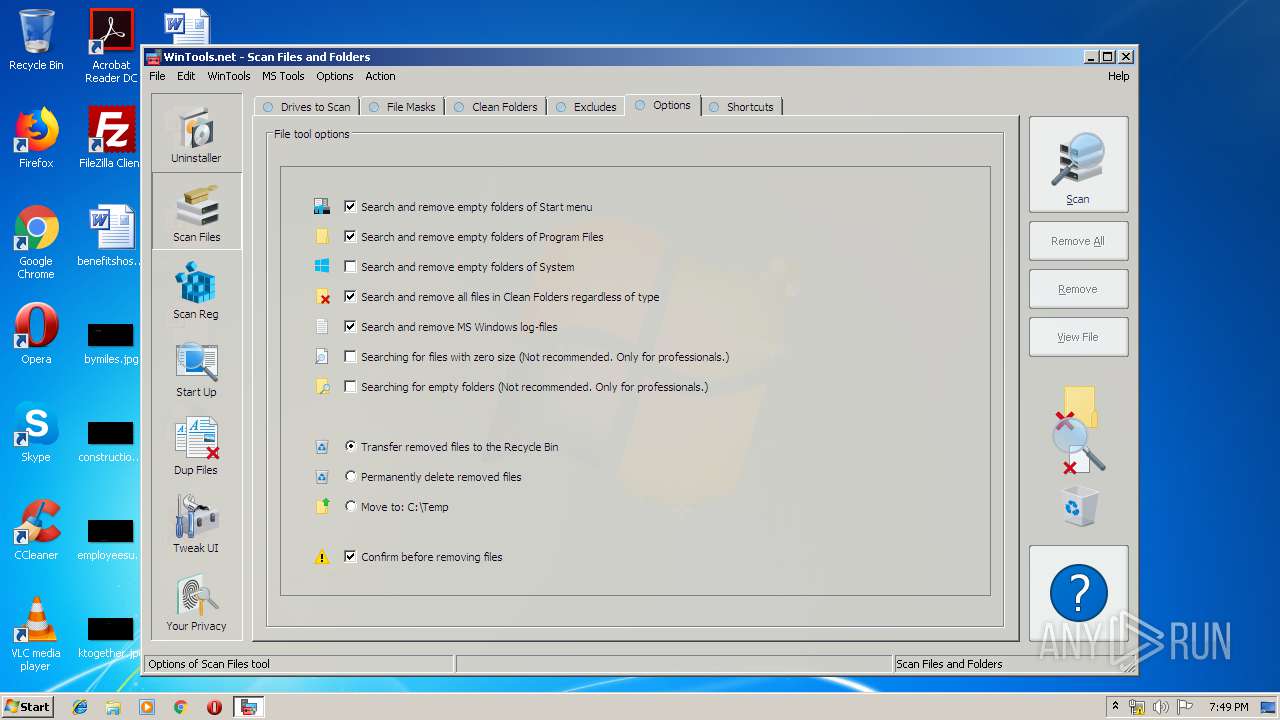Image resolution: width=1280 pixels, height=720 pixels.
Task: Select Permanently delete removed files option
Action: (x=350, y=477)
